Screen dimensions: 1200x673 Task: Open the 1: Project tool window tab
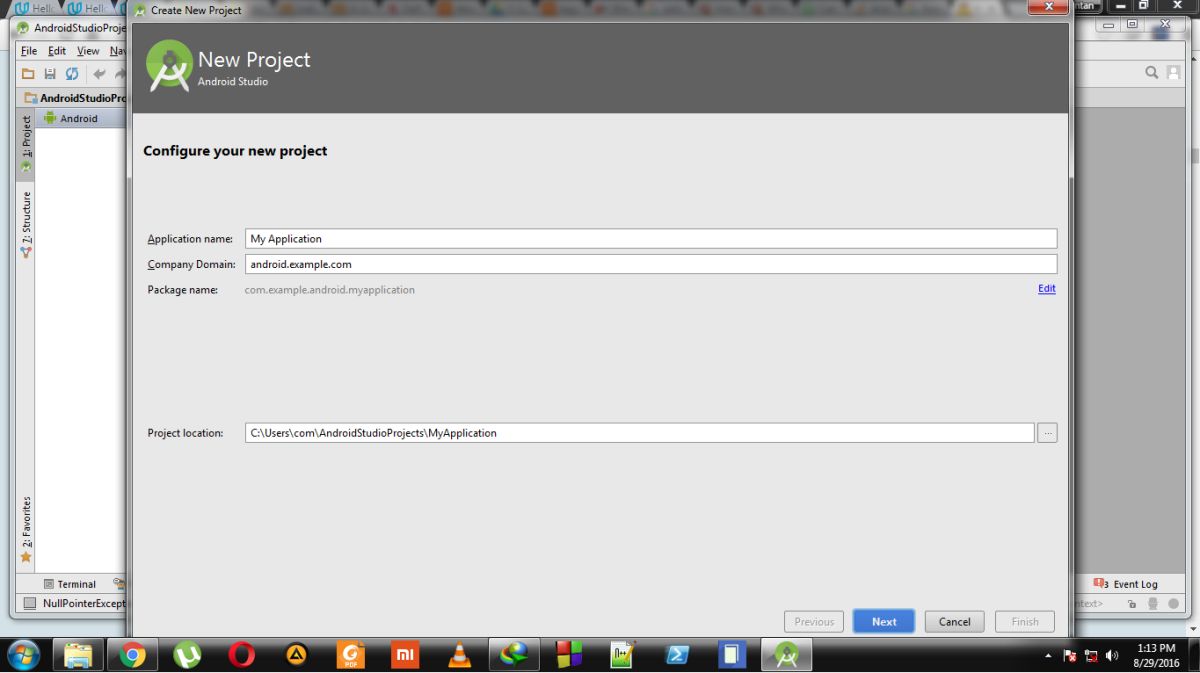(x=26, y=145)
